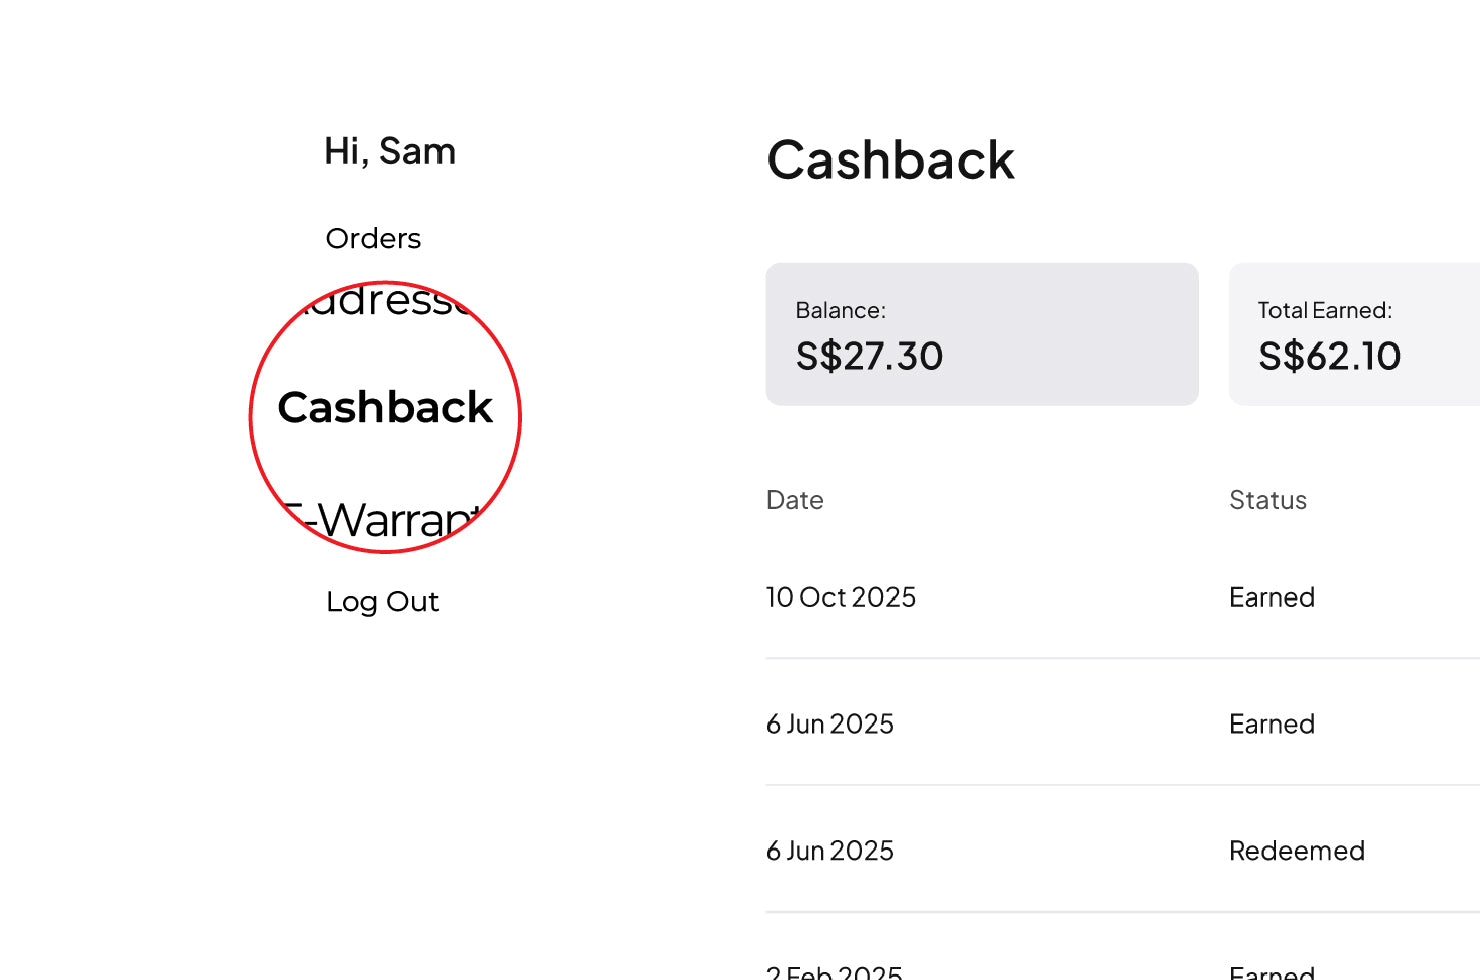Click the Earned status for 10 Oct 2025
The width and height of the screenshot is (1480, 980).
tap(1270, 597)
